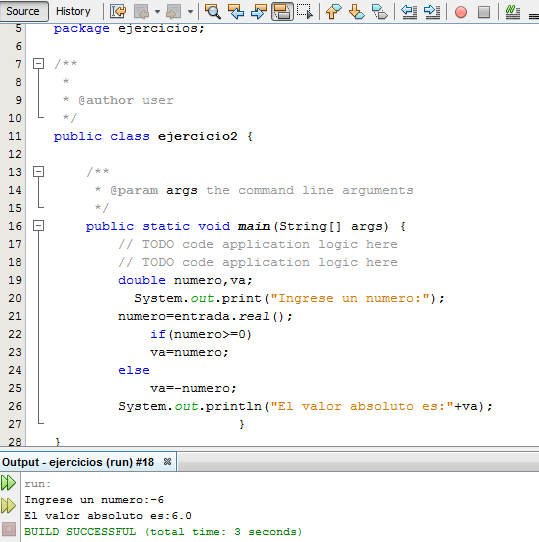The height and width of the screenshot is (542, 539).
Task: Collapse the main method code fold
Action: (38, 226)
